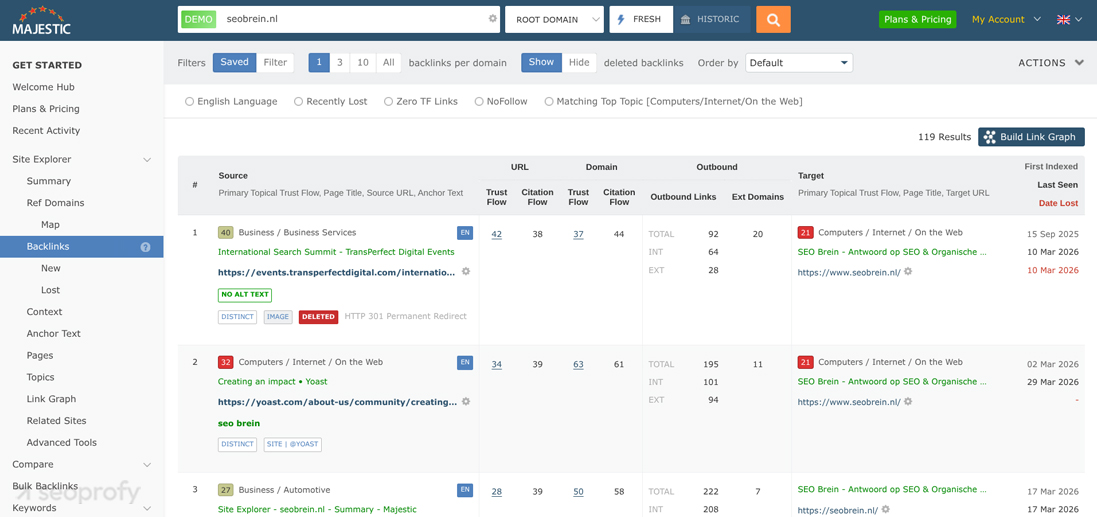This screenshot has width=1097, height=517.
Task: Open the Plans & Pricing green button
Action: 917,19
